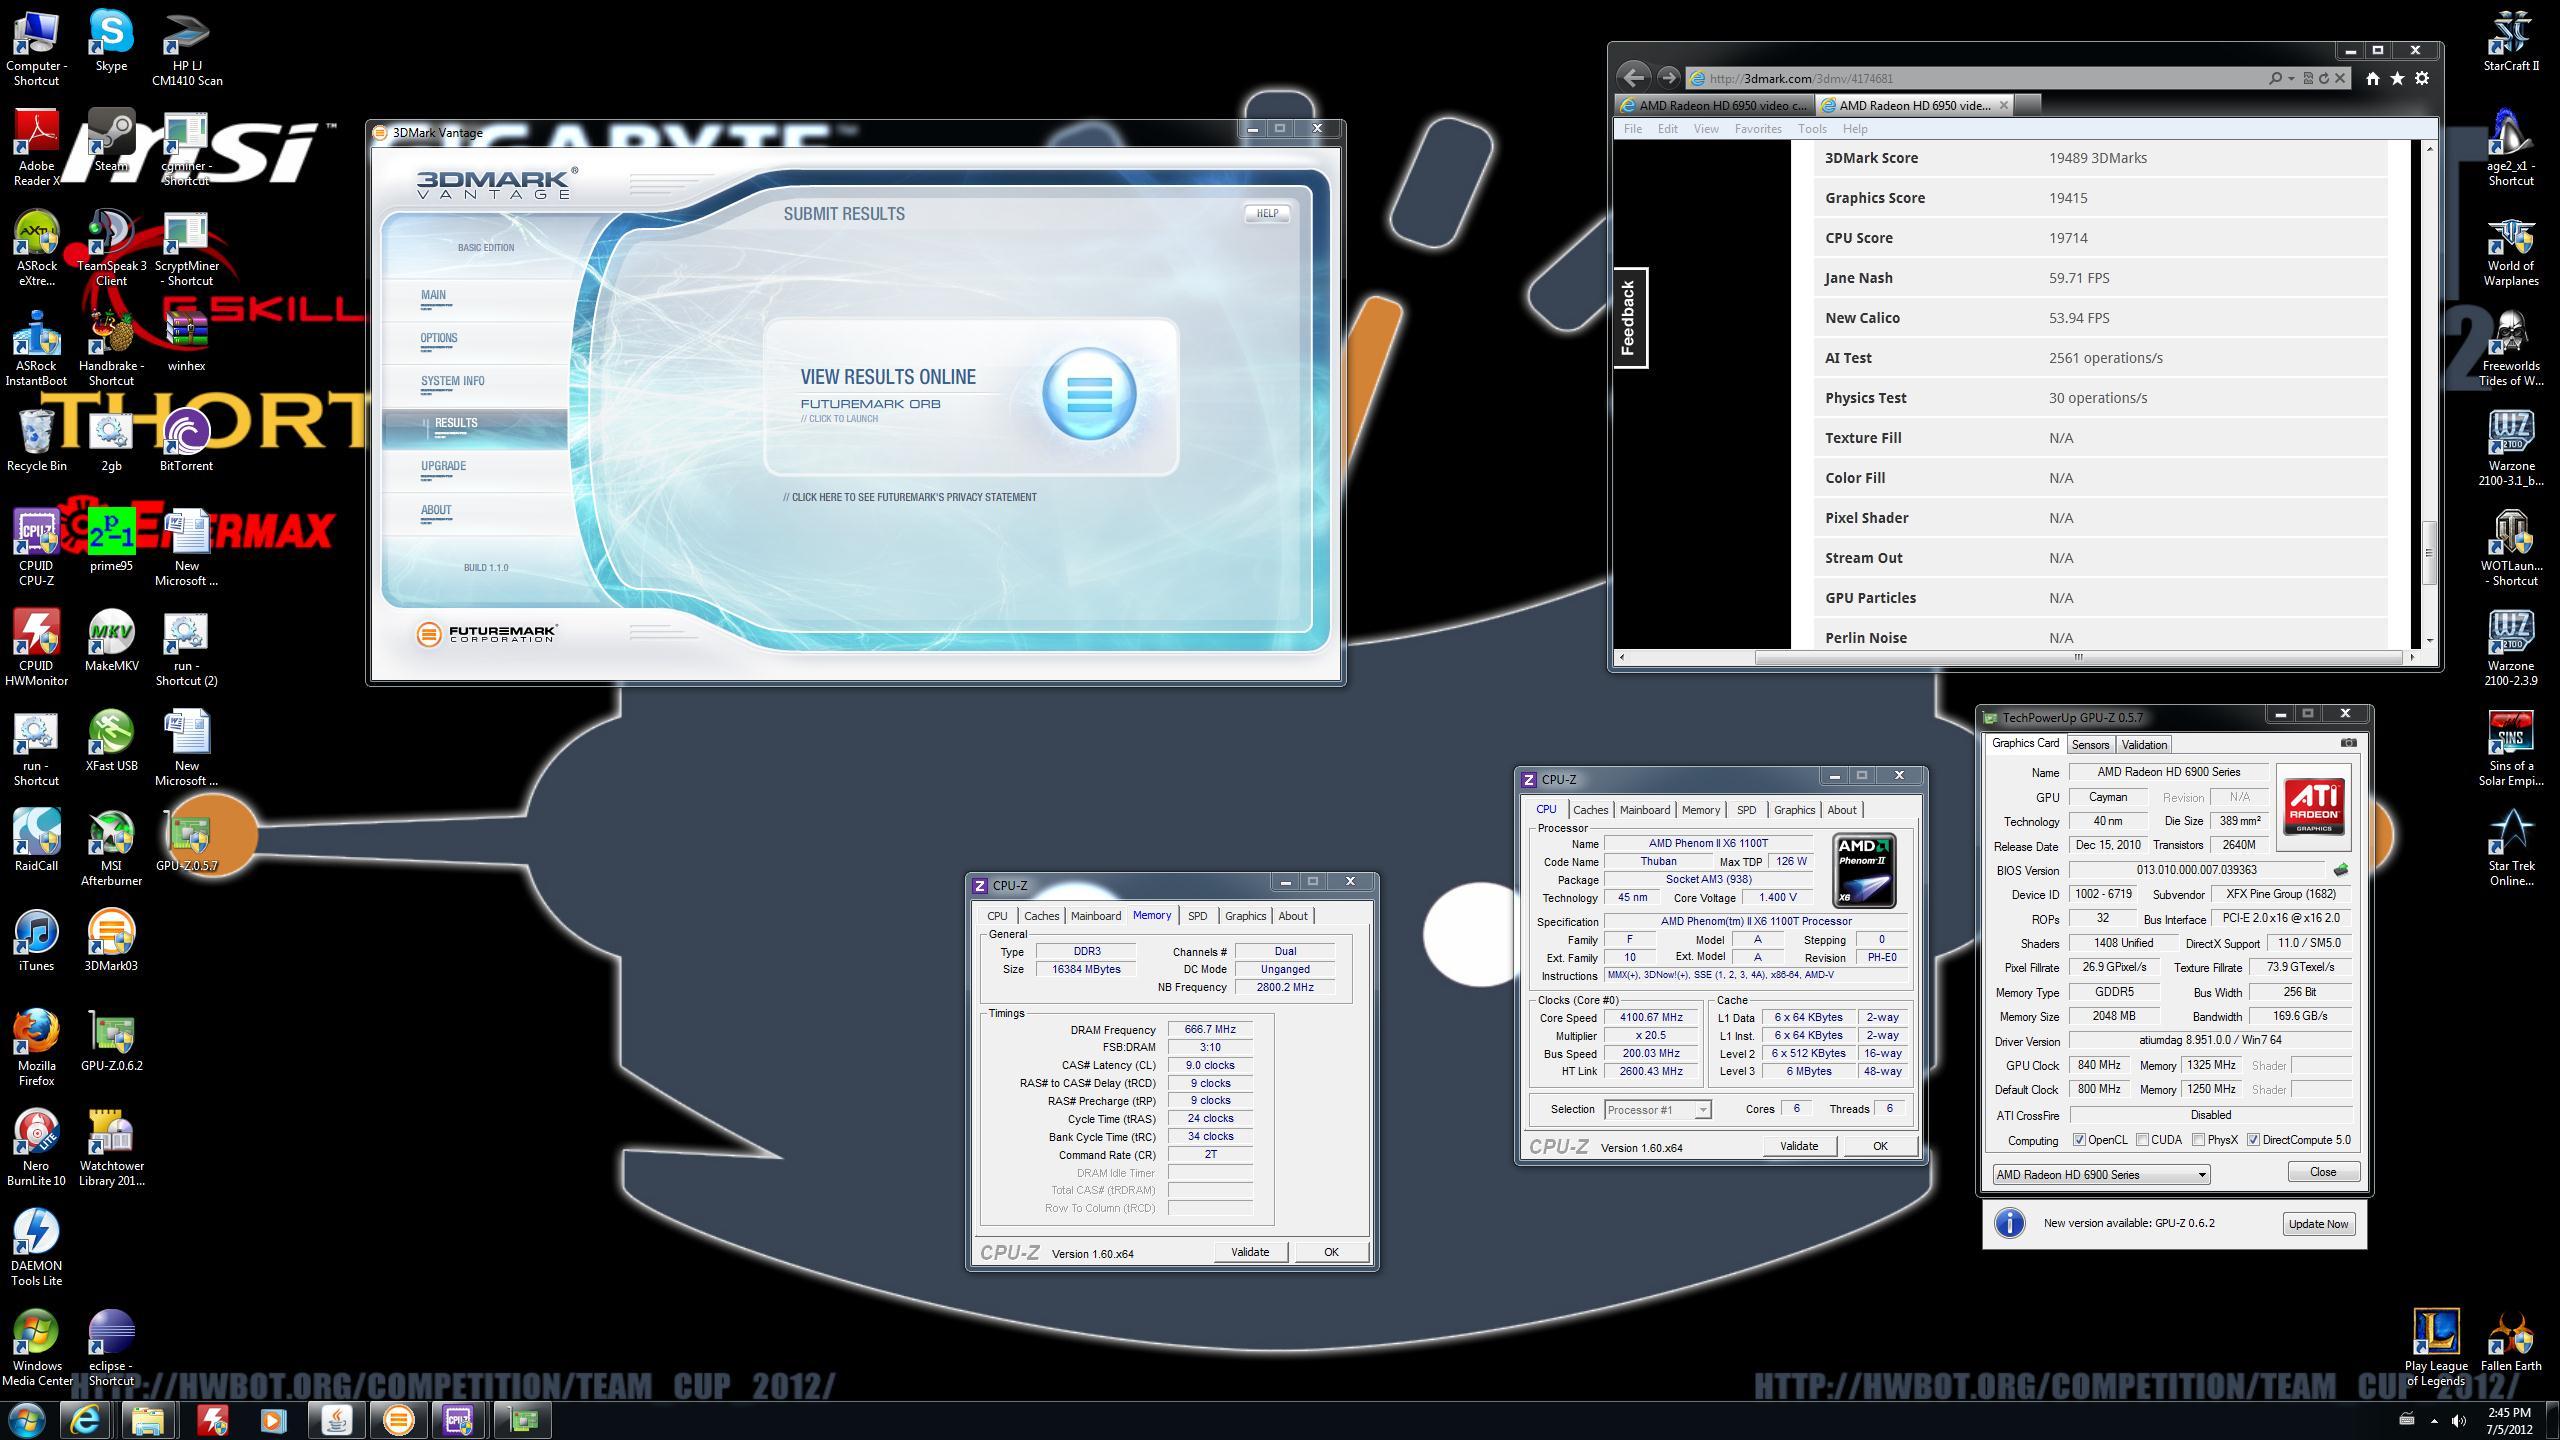
Task: Open the About tab in Memory CPU-Z window
Action: point(1292,916)
